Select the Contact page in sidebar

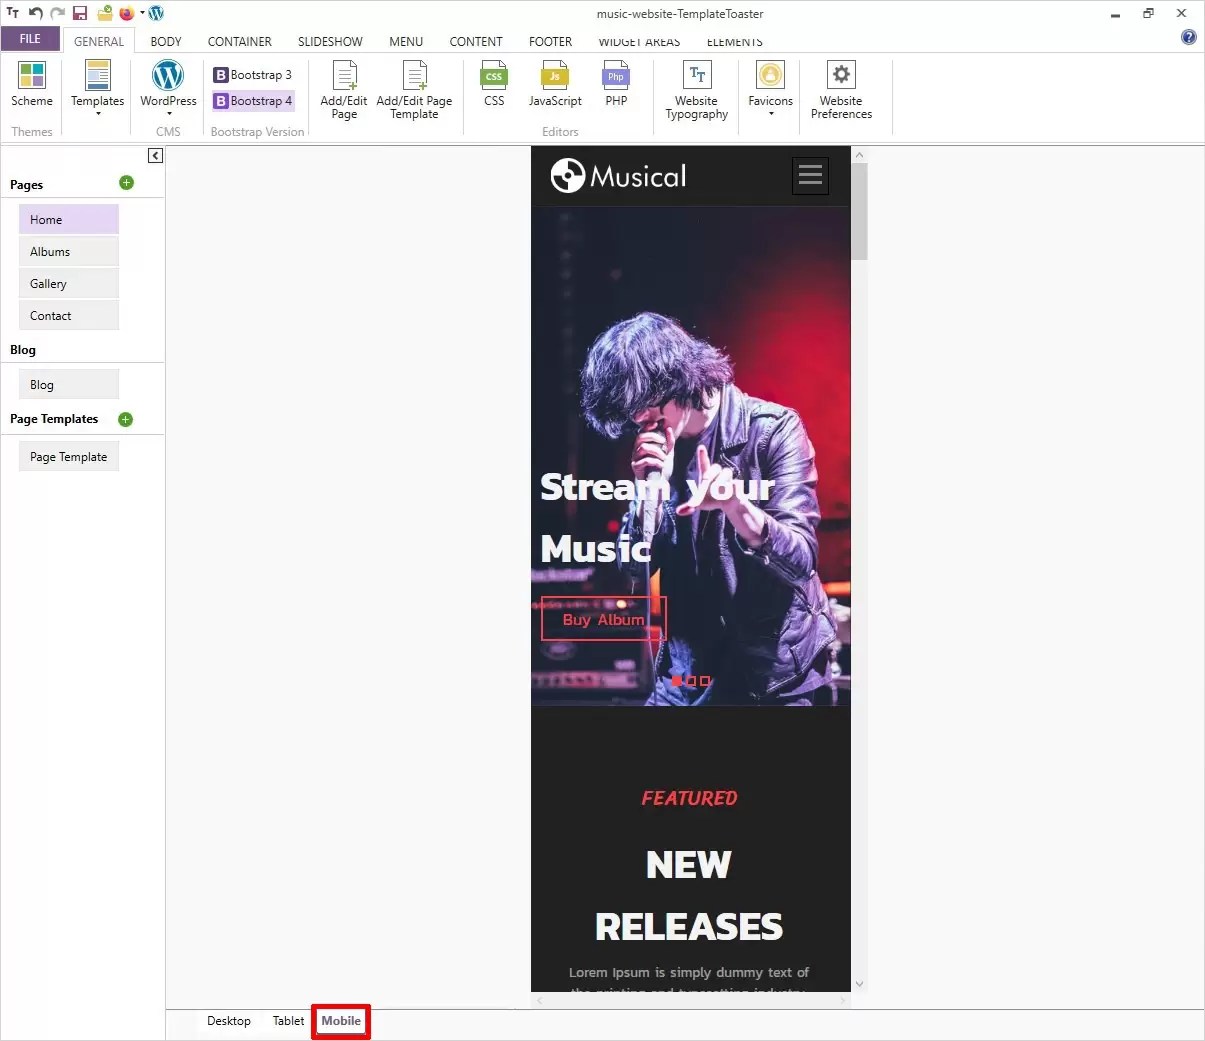[x=68, y=315]
